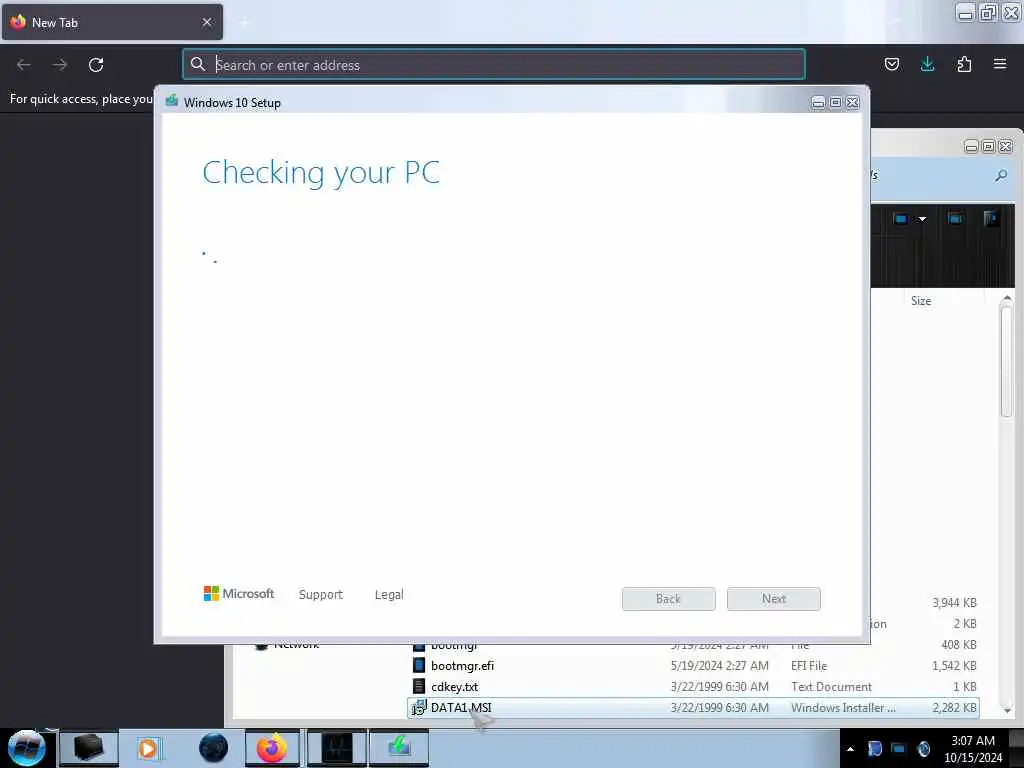This screenshot has height=768, width=1024.
Task: Open the black folder taskbar icon
Action: click(x=88, y=748)
